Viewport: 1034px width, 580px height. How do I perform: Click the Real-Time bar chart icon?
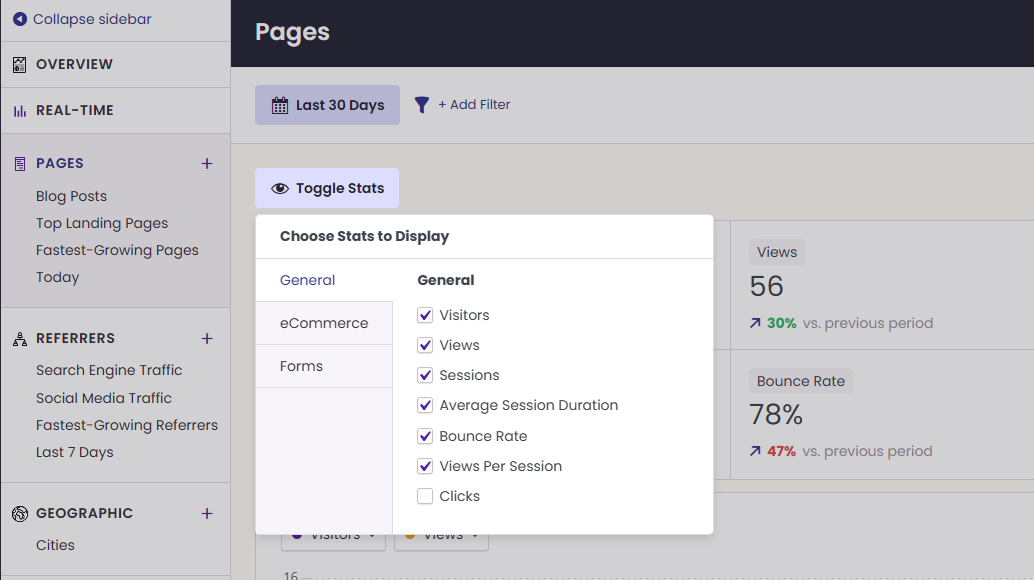pos(20,111)
